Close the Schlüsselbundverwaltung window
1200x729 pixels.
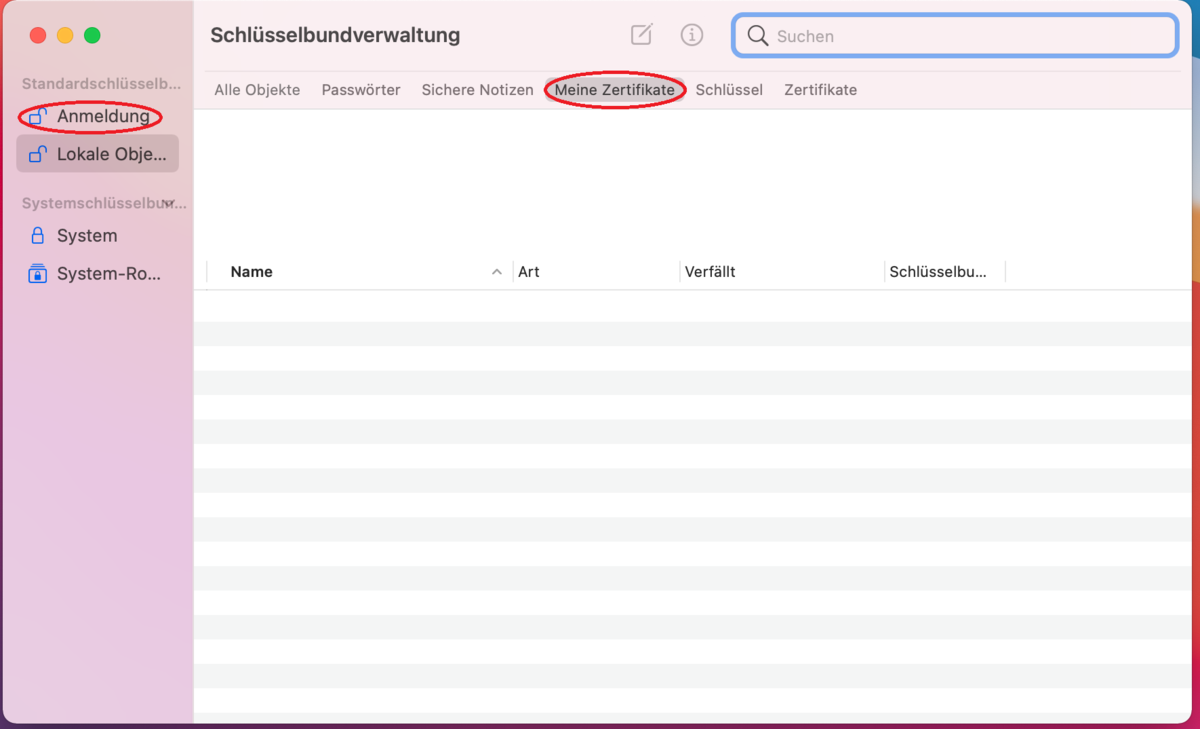[38, 35]
